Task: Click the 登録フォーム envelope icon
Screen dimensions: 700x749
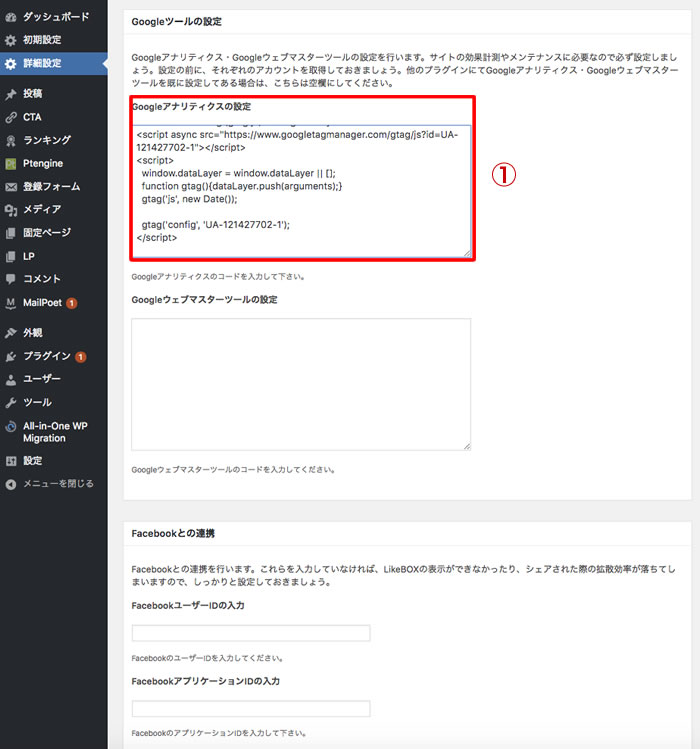Action: point(11,187)
